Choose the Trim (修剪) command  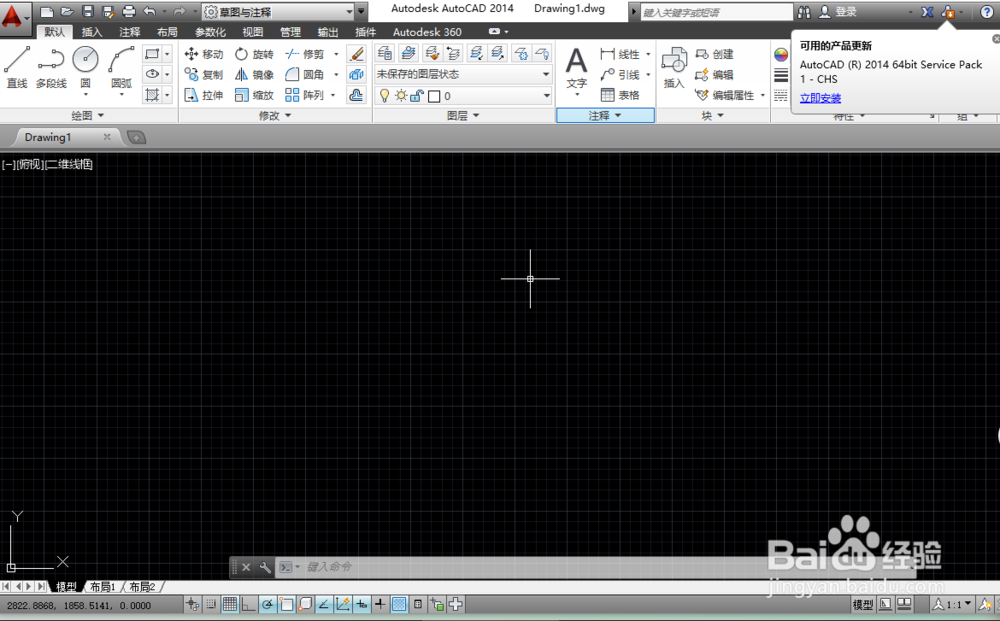(305, 54)
